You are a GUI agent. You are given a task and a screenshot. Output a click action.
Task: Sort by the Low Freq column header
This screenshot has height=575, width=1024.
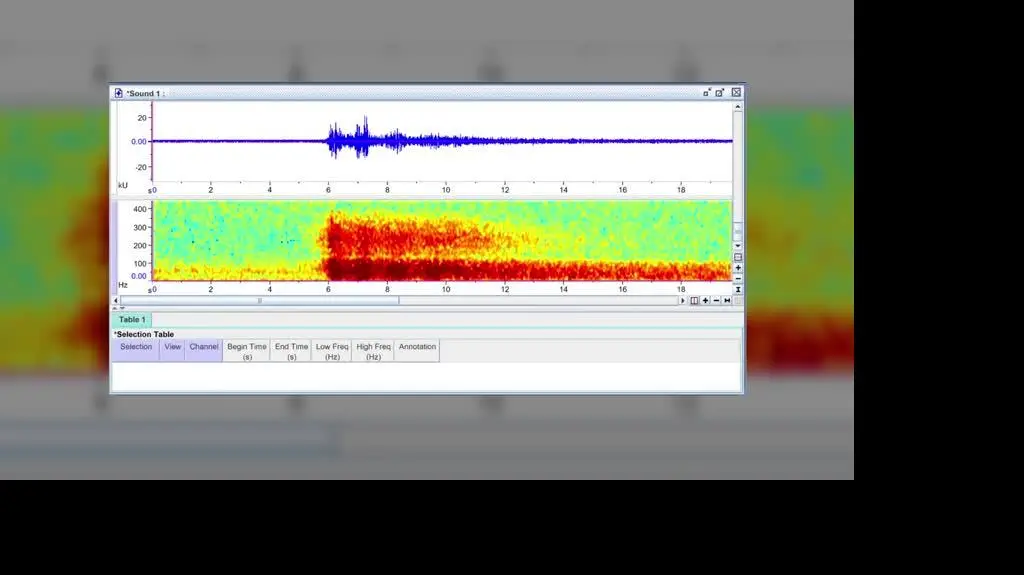(x=332, y=351)
